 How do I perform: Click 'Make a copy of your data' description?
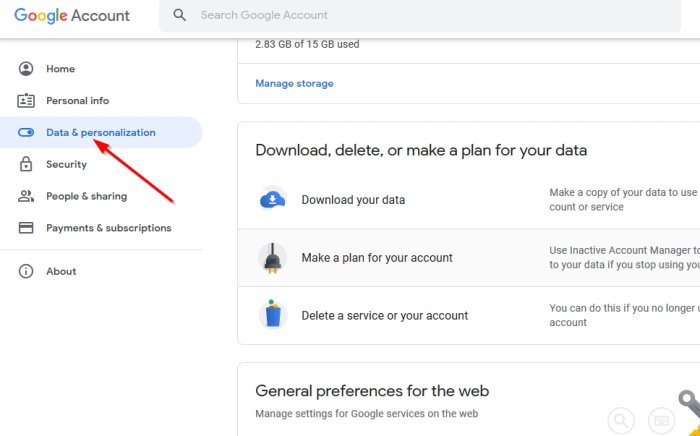pos(624,199)
